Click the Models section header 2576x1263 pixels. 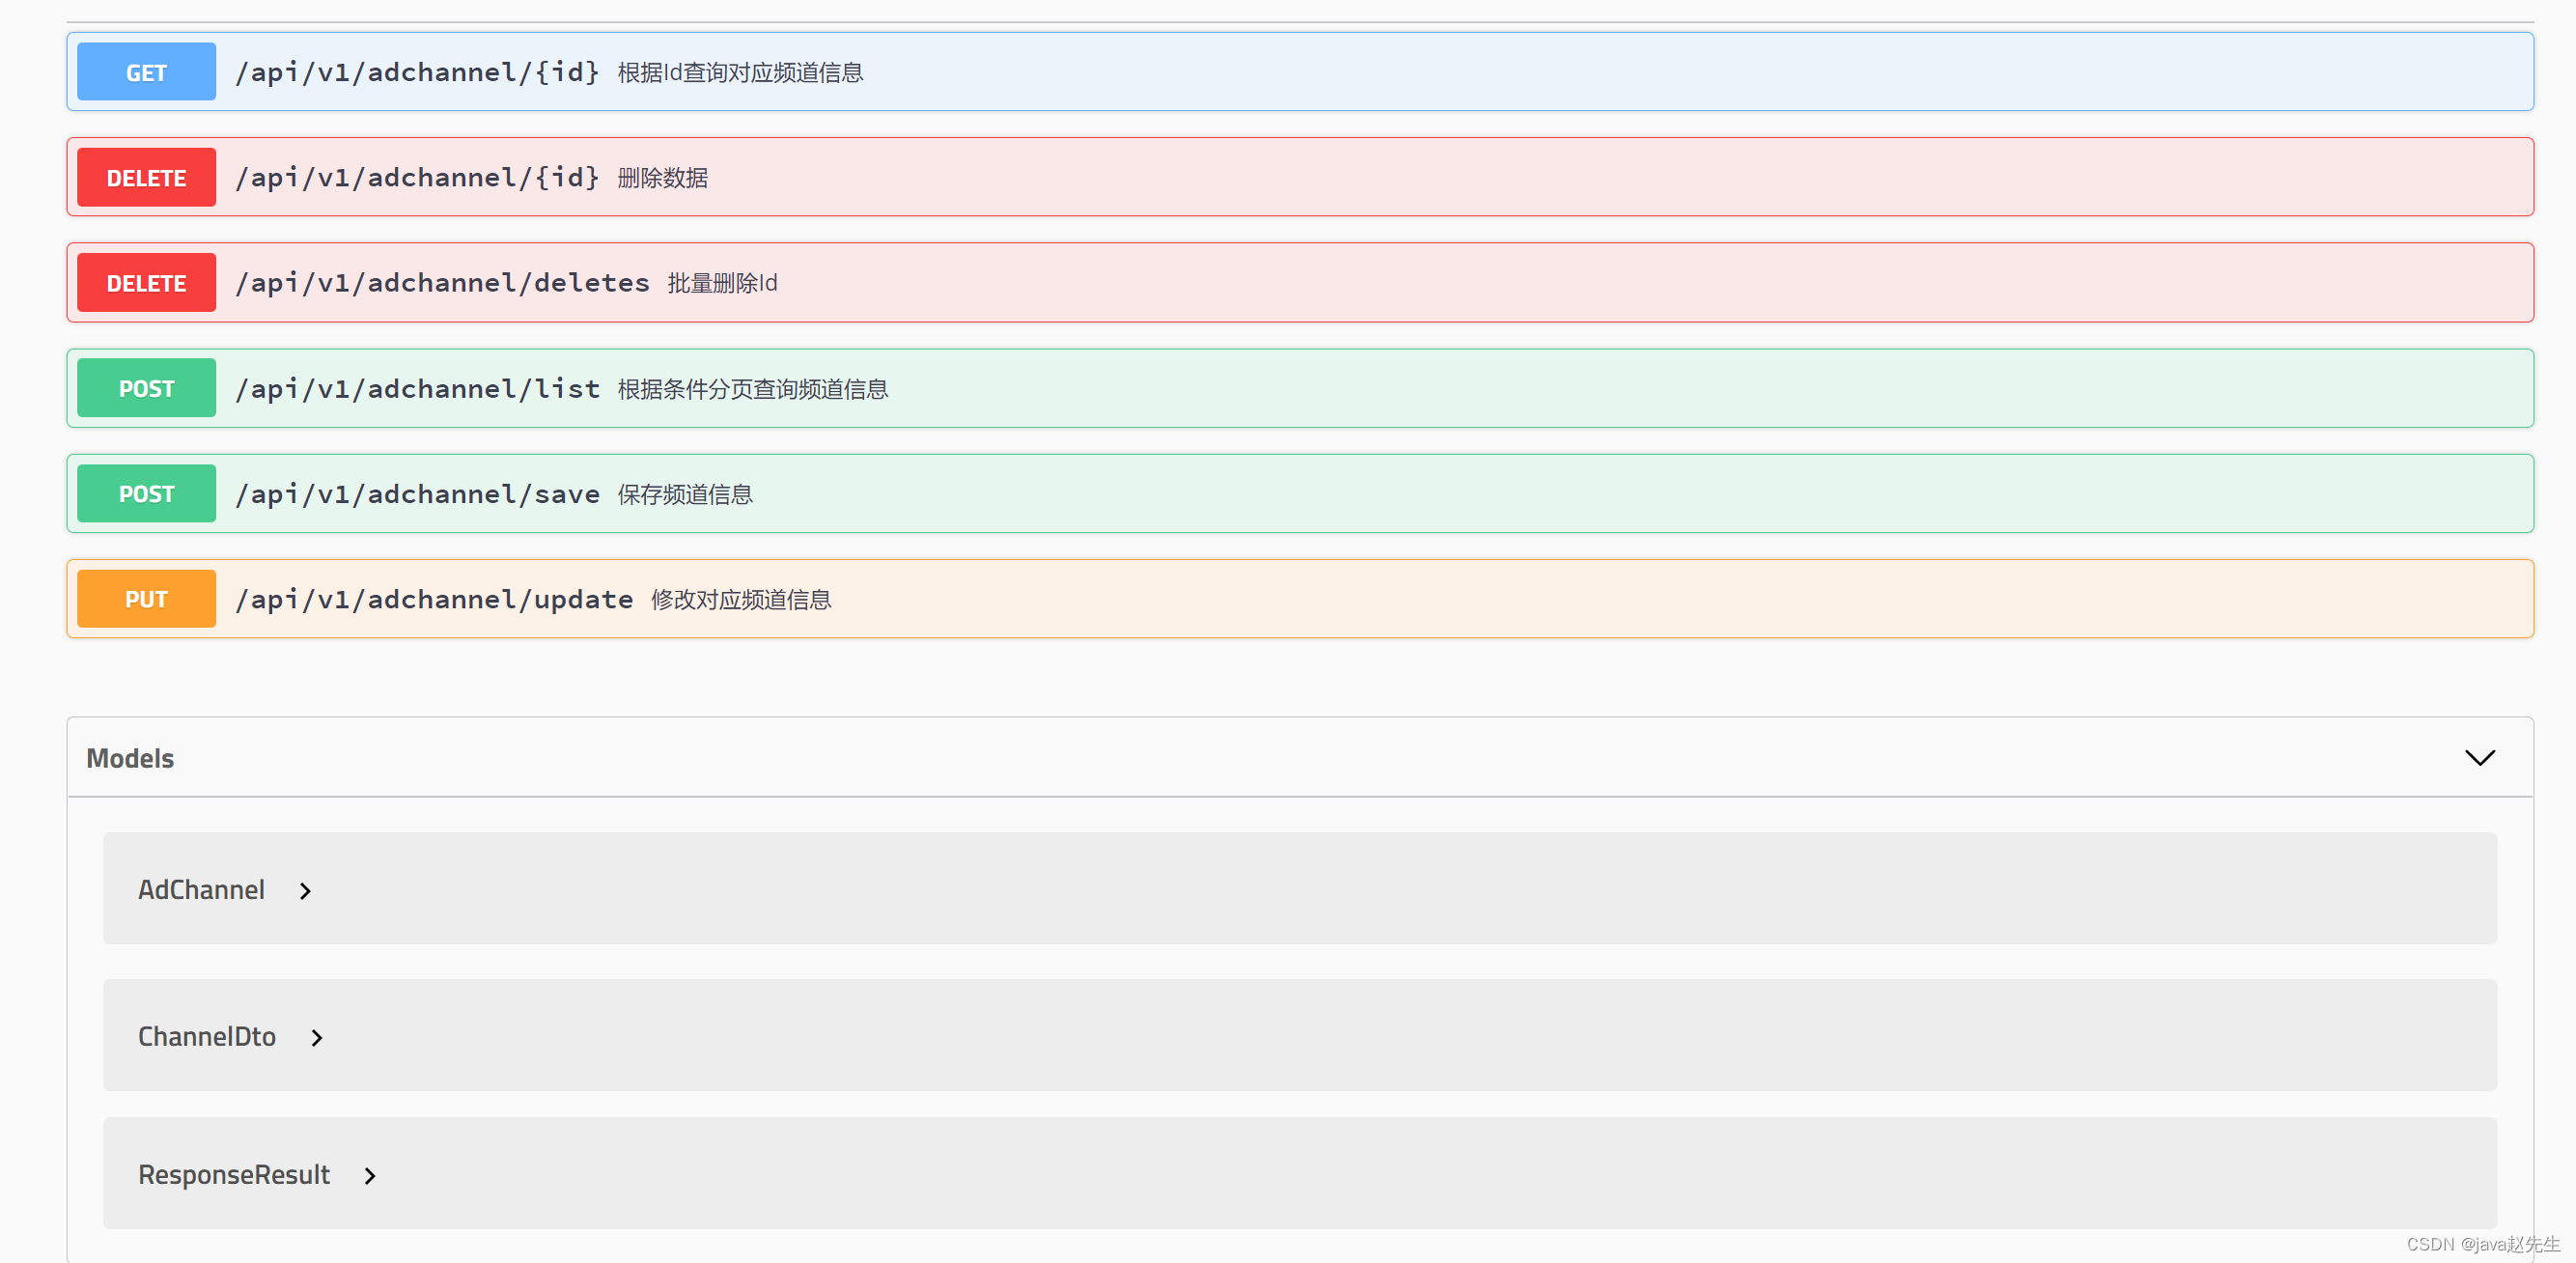(x=129, y=757)
